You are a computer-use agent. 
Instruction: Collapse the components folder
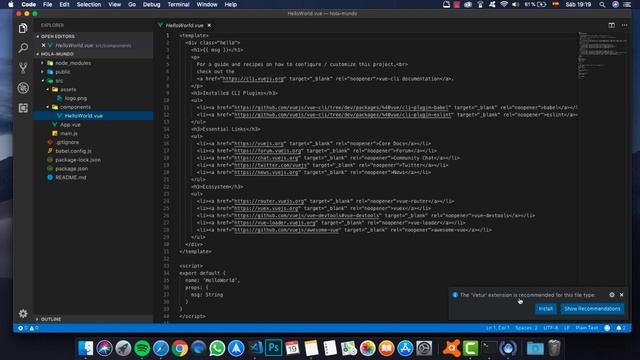point(75,107)
